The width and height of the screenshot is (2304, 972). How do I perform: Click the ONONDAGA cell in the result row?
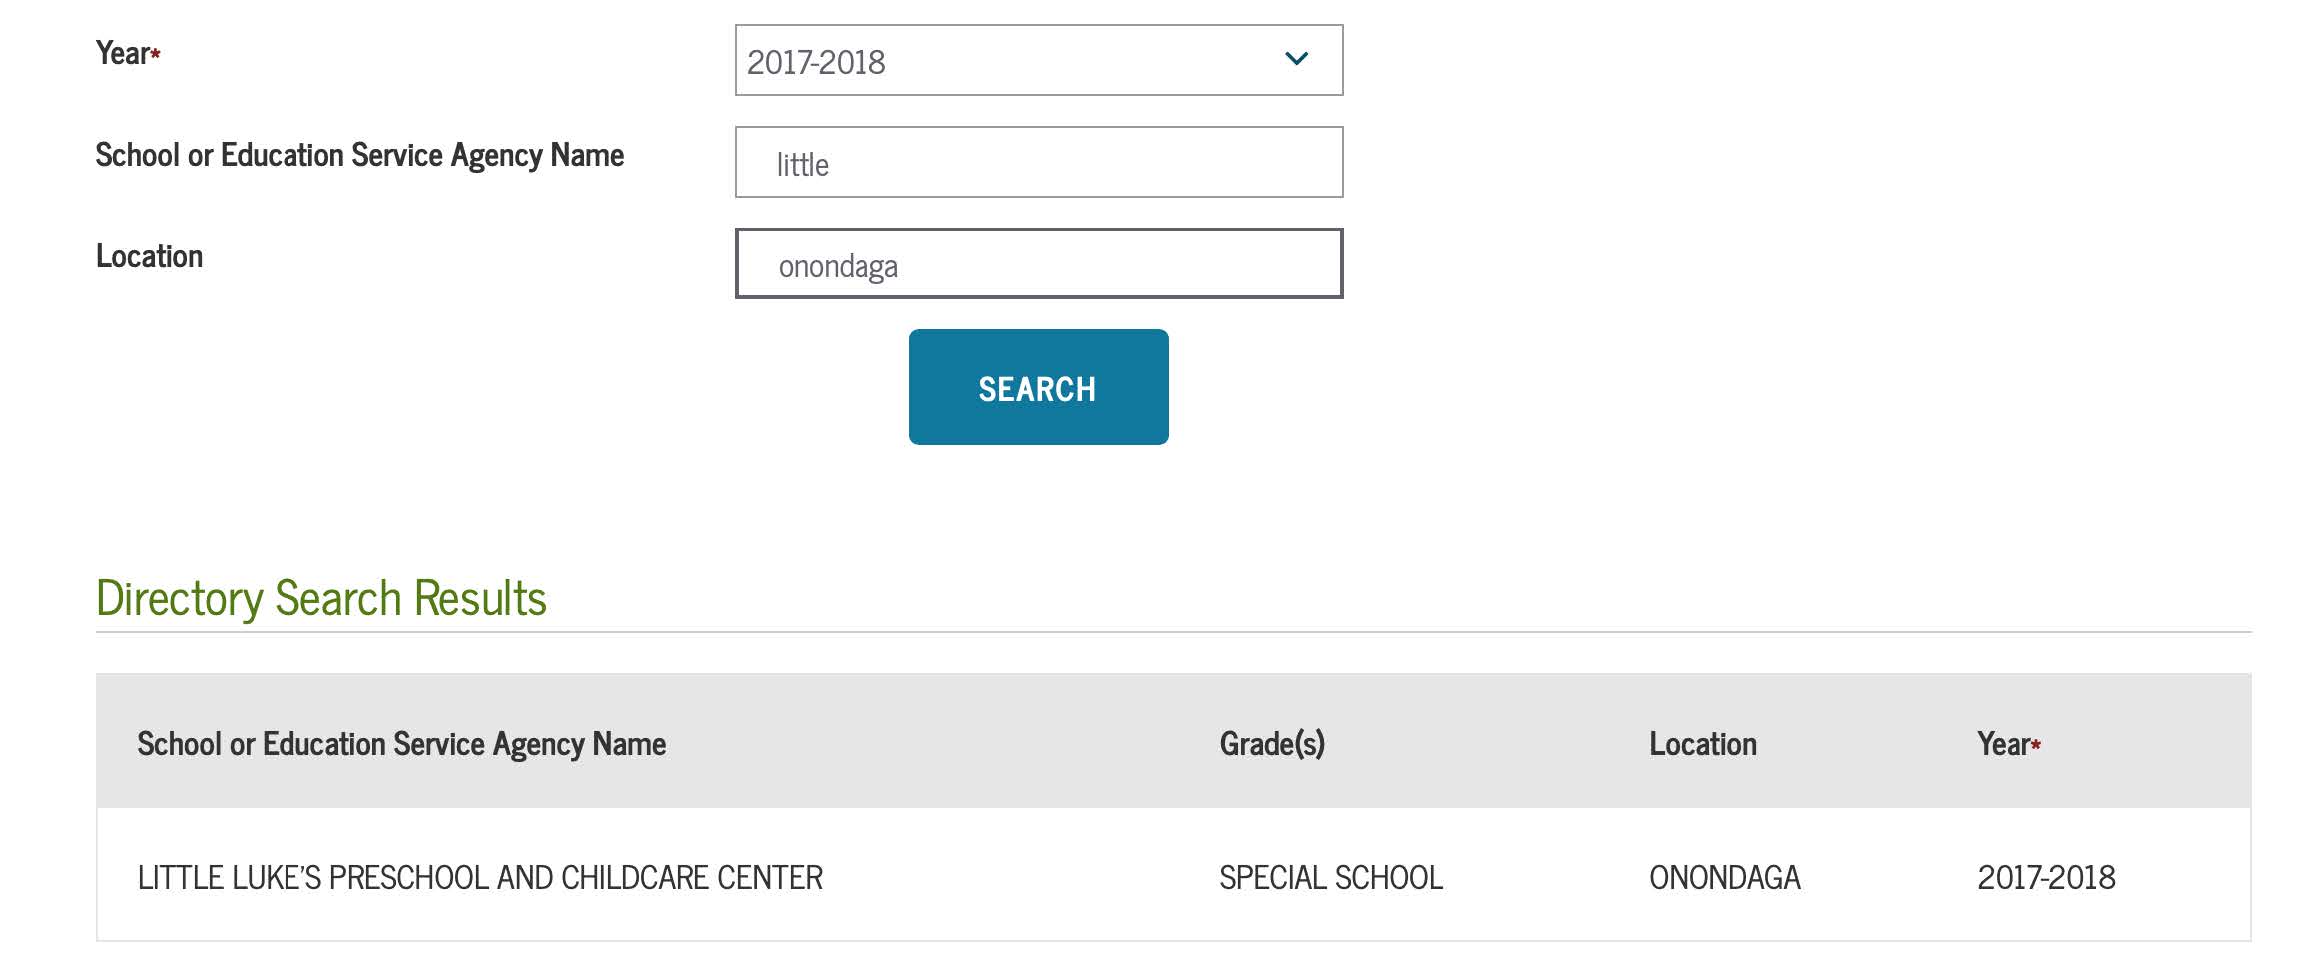(1725, 878)
